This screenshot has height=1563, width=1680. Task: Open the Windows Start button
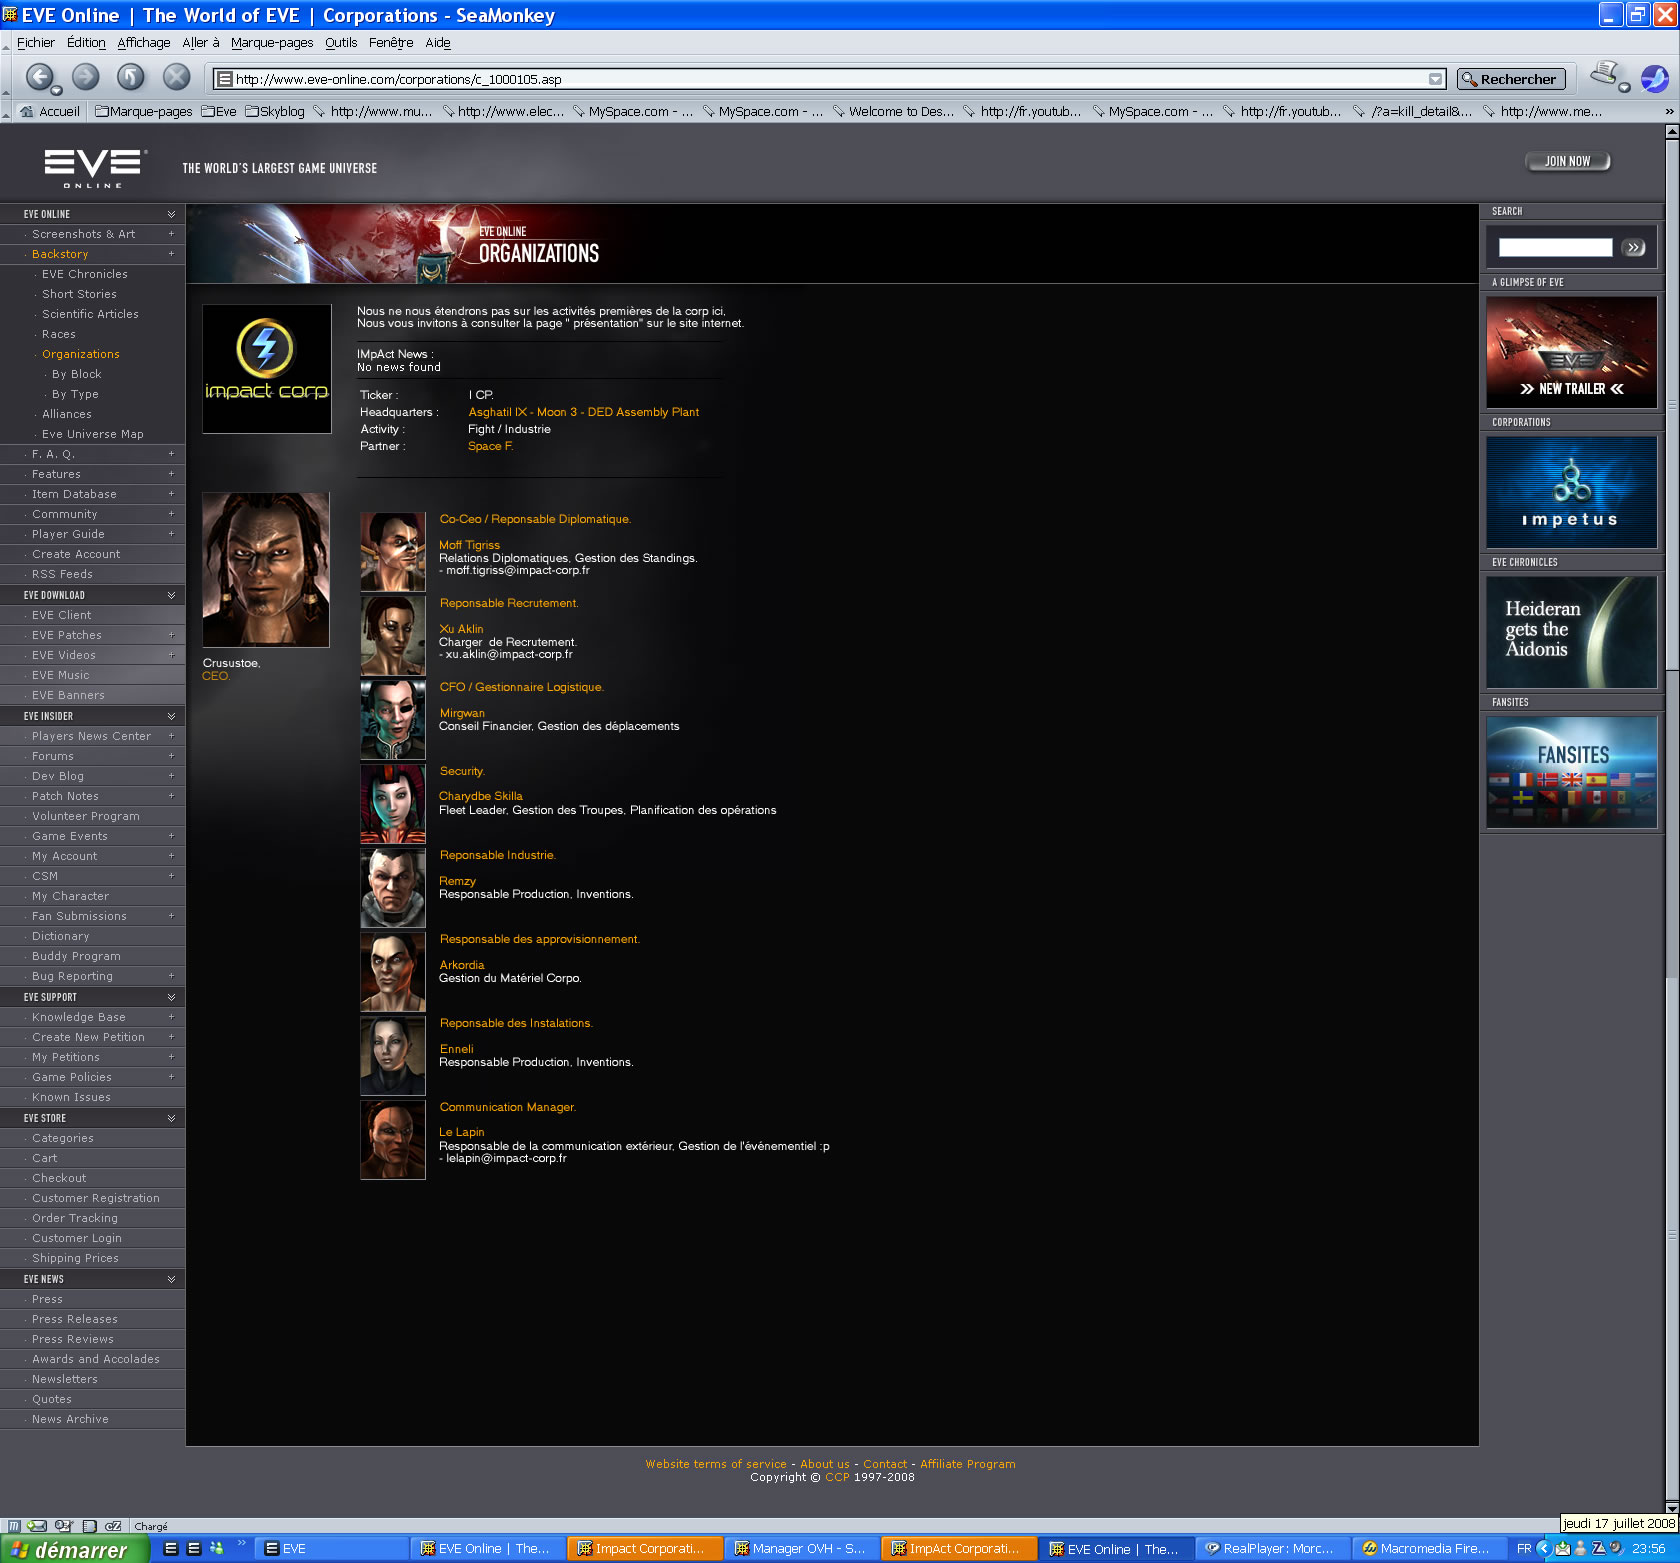tap(75, 1549)
